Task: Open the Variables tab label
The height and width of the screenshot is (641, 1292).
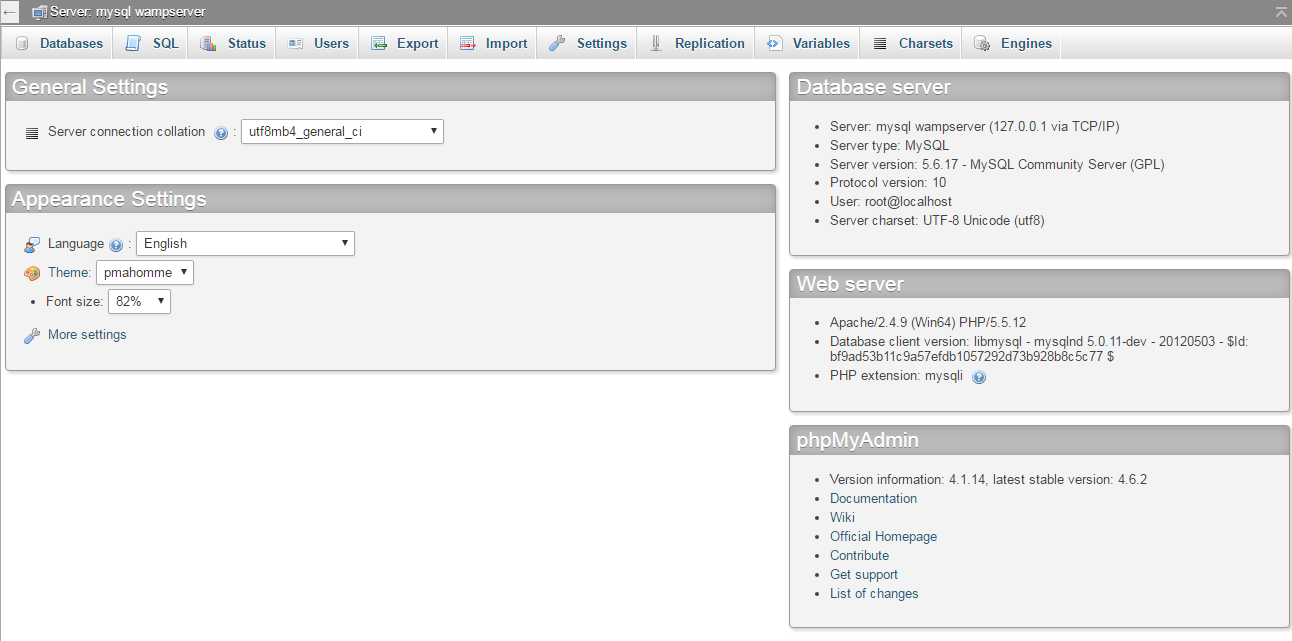Action: [821, 43]
